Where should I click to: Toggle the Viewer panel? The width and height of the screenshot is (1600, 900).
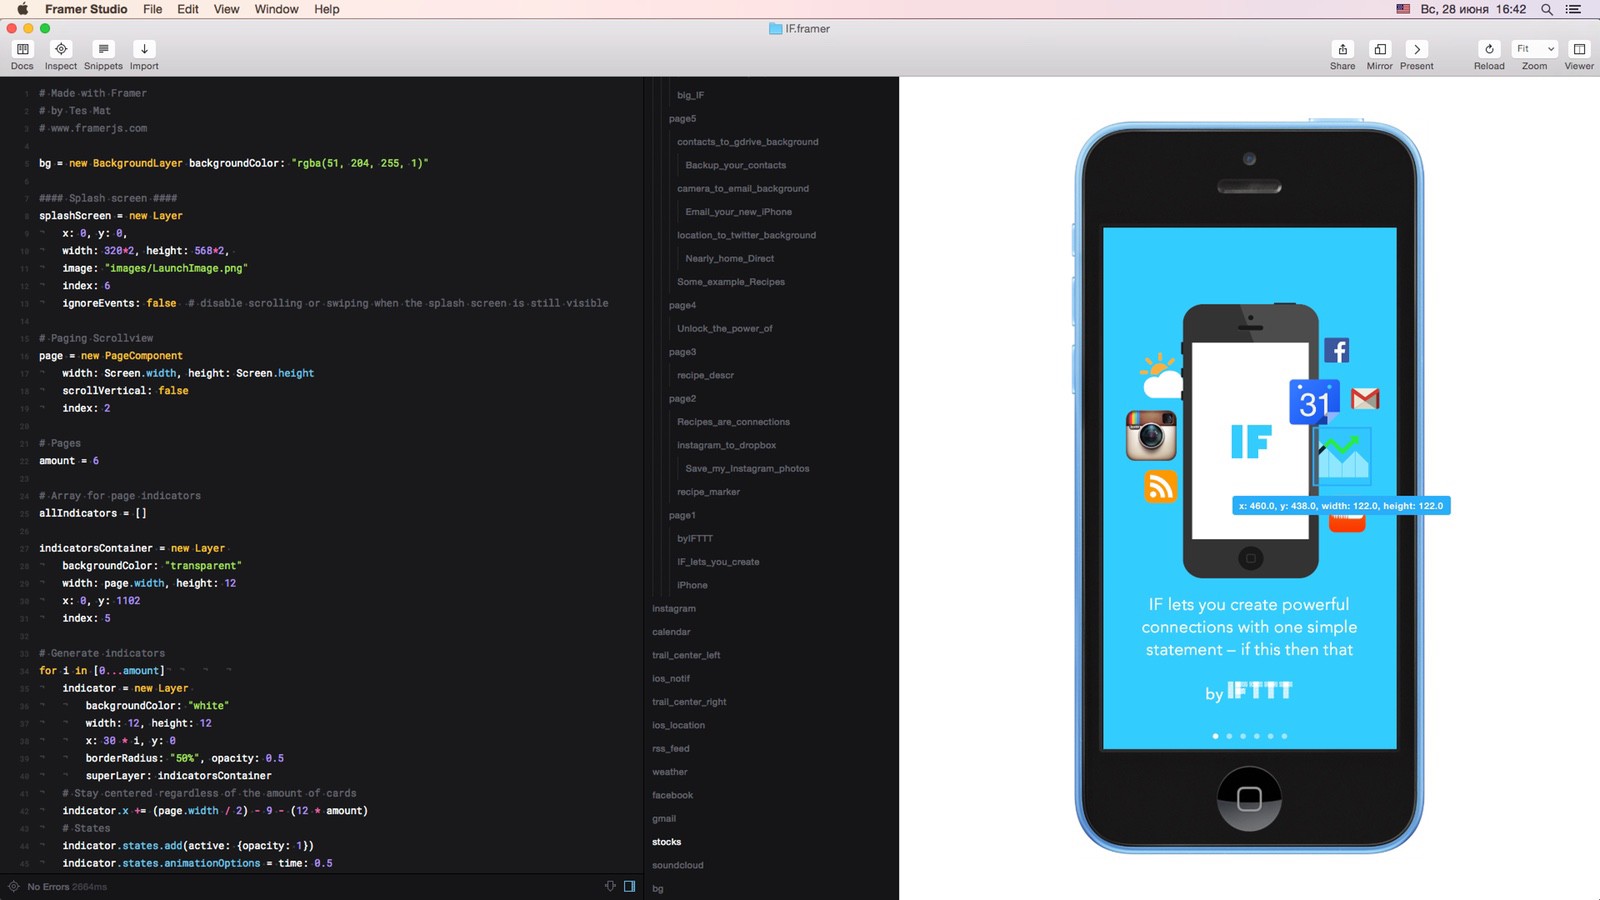coord(1579,49)
